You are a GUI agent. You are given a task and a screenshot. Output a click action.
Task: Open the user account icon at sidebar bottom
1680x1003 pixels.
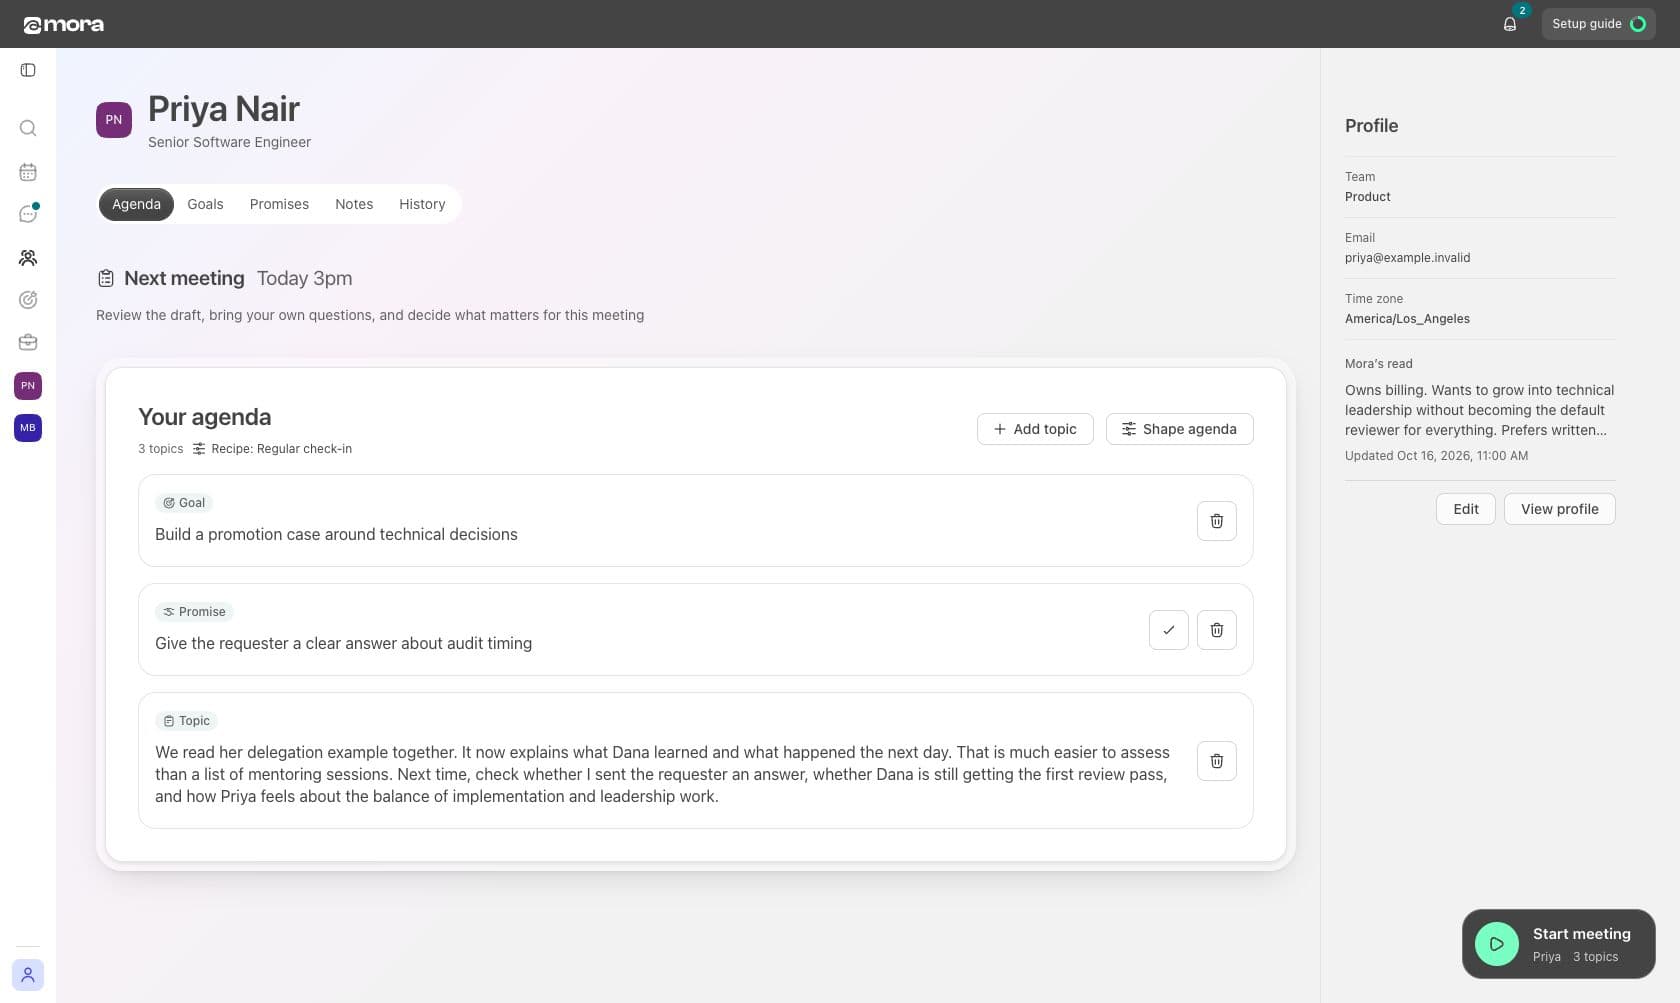(x=28, y=975)
